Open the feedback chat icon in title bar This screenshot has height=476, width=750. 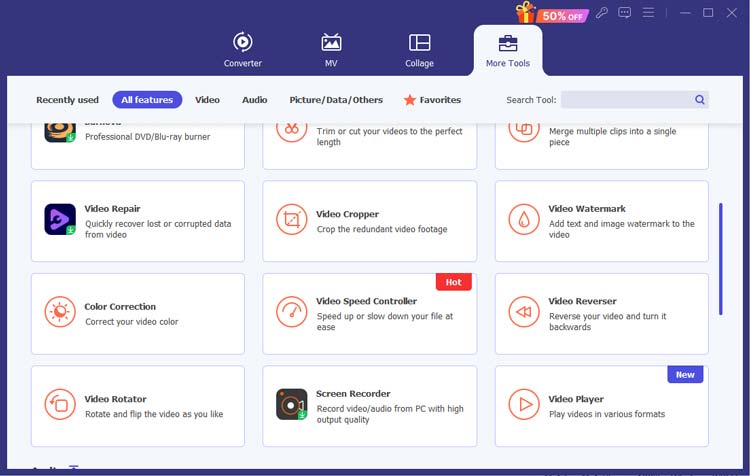pos(625,13)
